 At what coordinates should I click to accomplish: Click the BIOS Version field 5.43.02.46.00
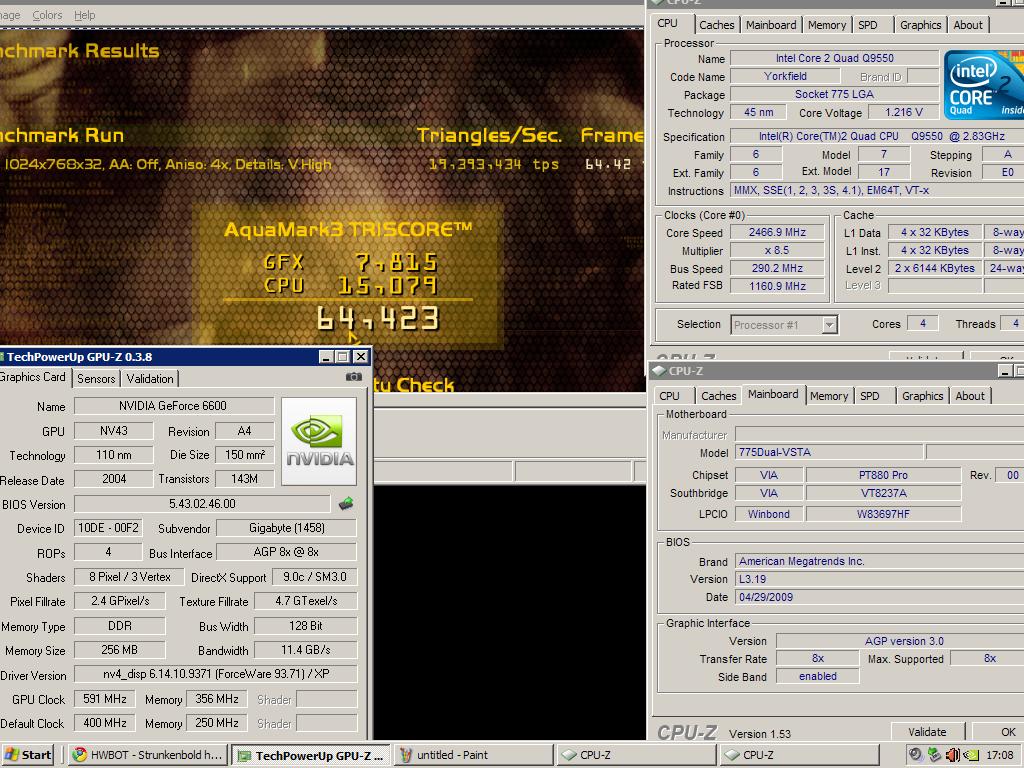(x=202, y=504)
